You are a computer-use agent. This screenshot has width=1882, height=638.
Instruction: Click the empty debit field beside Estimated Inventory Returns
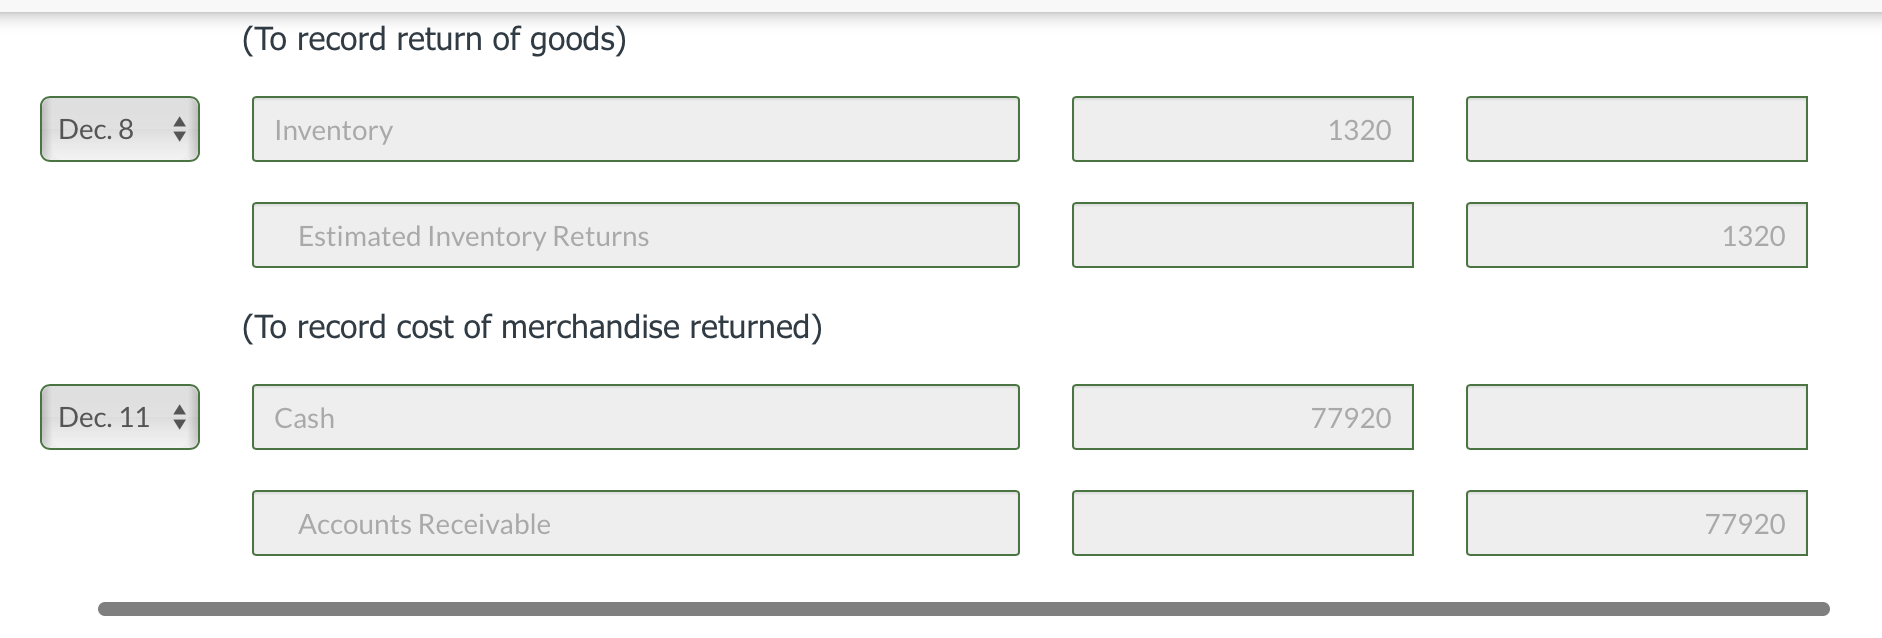tap(1241, 235)
